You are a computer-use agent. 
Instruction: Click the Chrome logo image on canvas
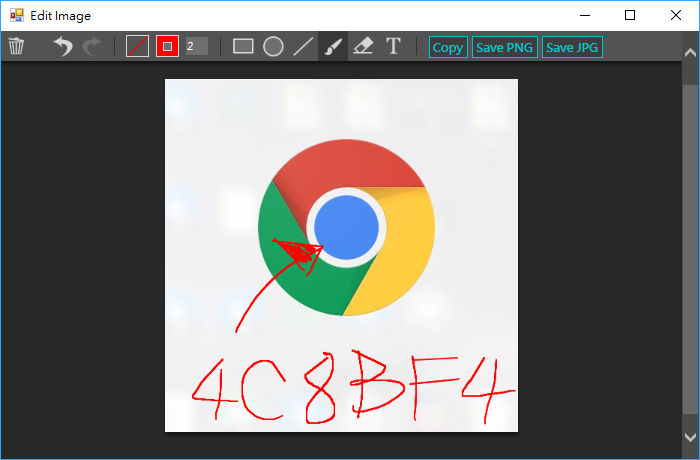(346, 227)
